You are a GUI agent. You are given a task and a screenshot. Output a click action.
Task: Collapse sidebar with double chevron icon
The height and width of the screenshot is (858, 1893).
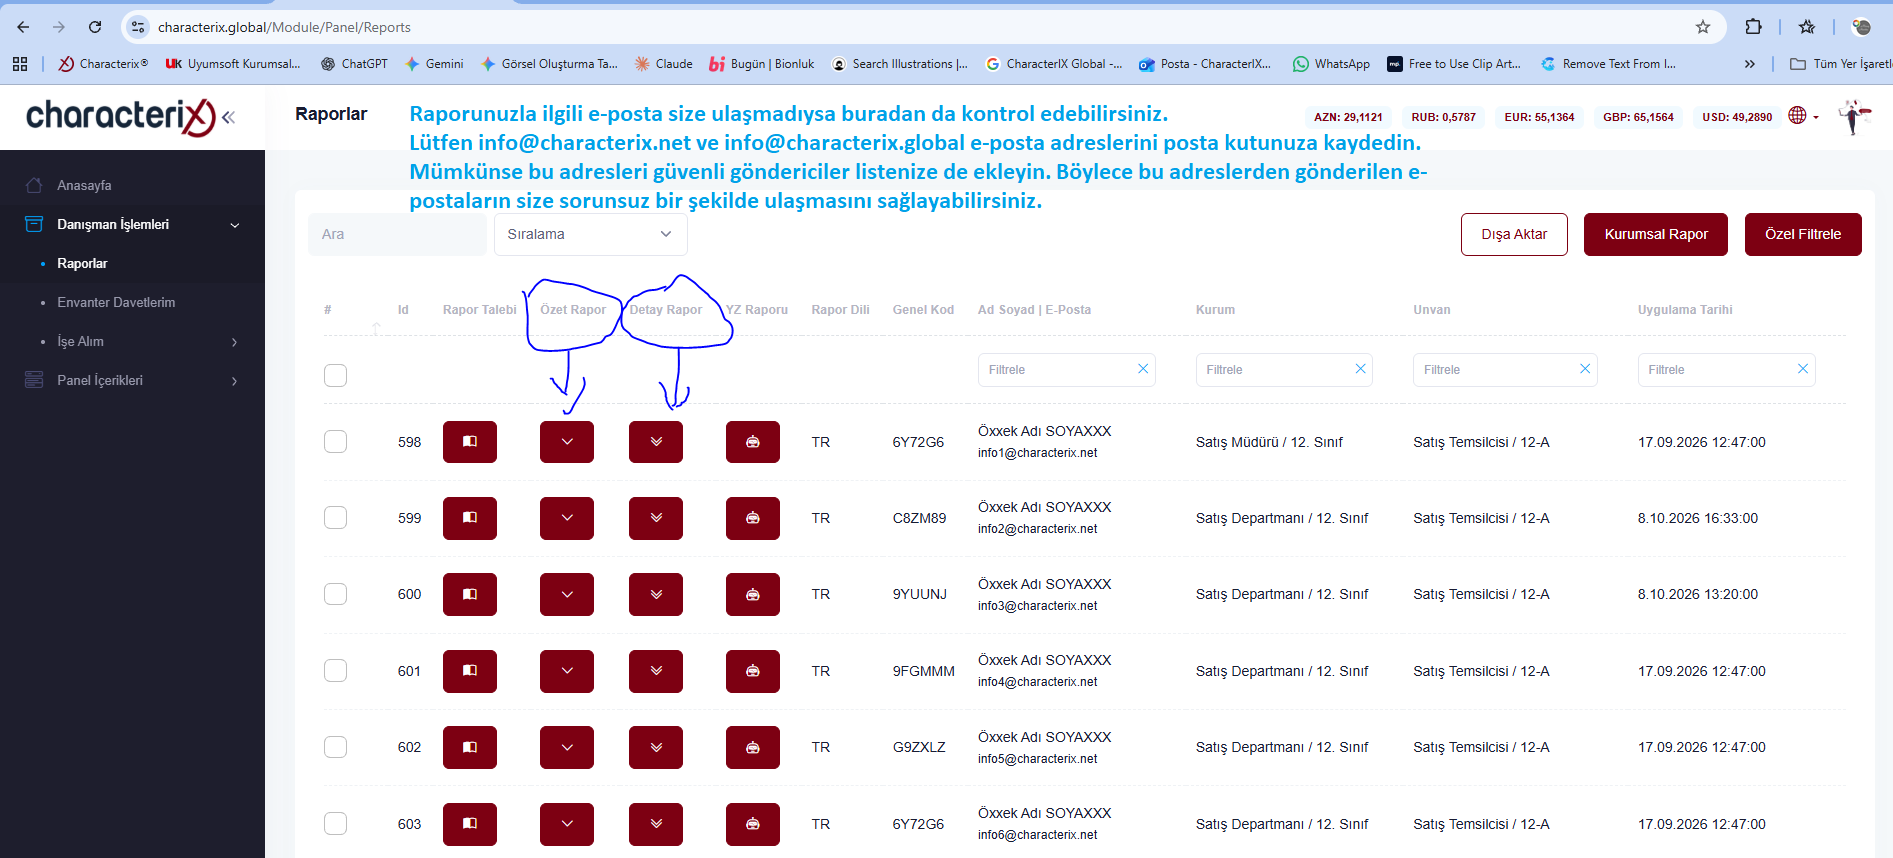(229, 117)
